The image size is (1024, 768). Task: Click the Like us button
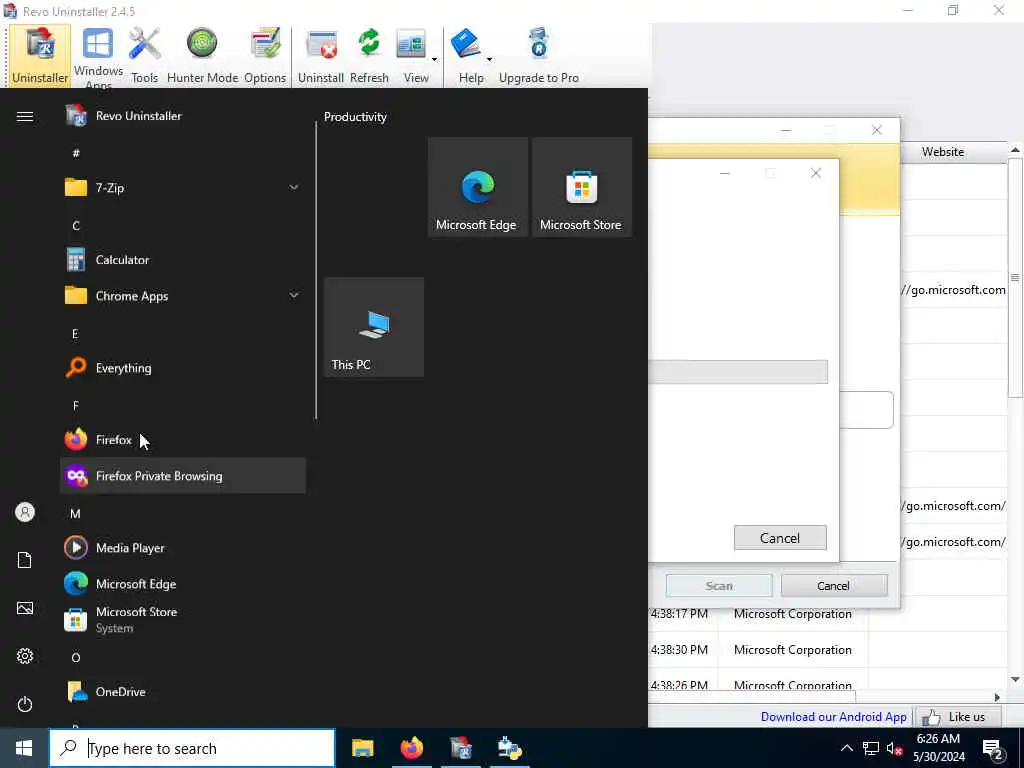[x=958, y=717]
